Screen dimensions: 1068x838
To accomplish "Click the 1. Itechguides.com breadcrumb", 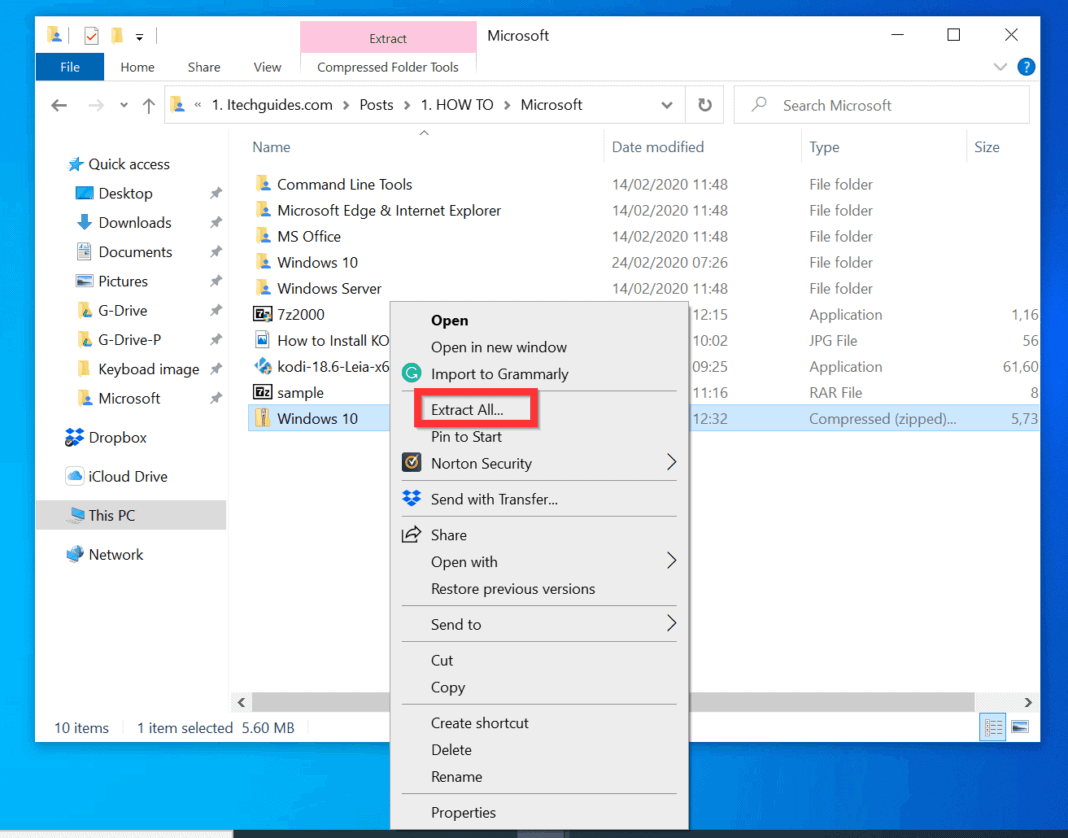I will click(272, 105).
